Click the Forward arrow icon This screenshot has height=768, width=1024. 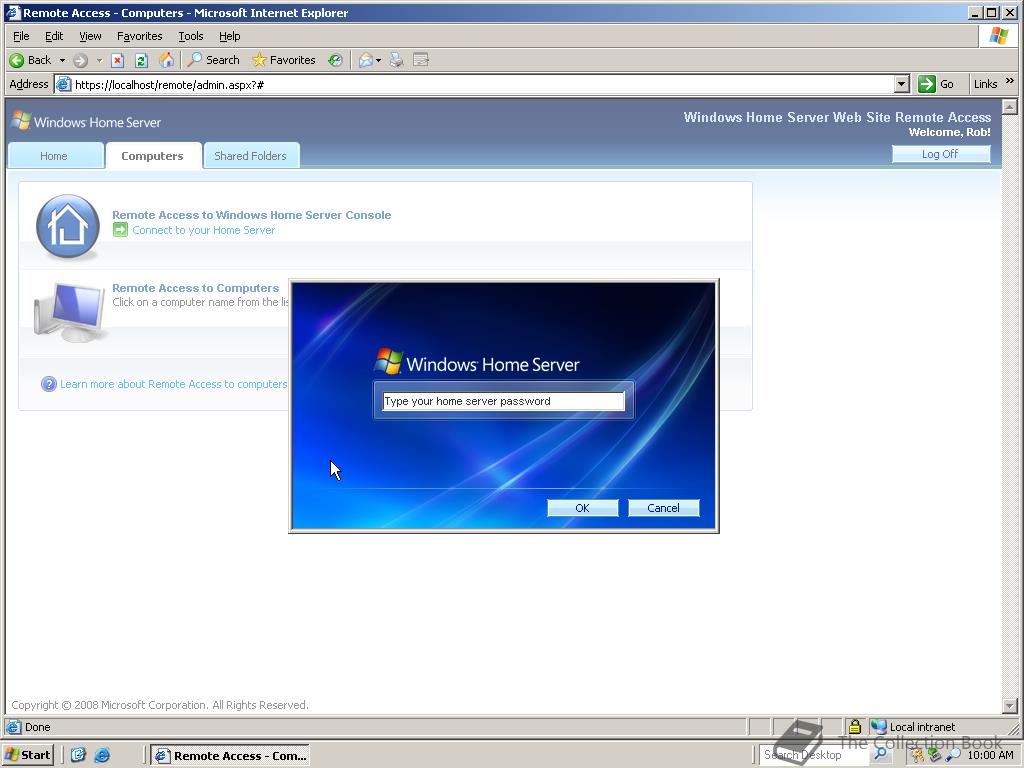click(x=80, y=61)
